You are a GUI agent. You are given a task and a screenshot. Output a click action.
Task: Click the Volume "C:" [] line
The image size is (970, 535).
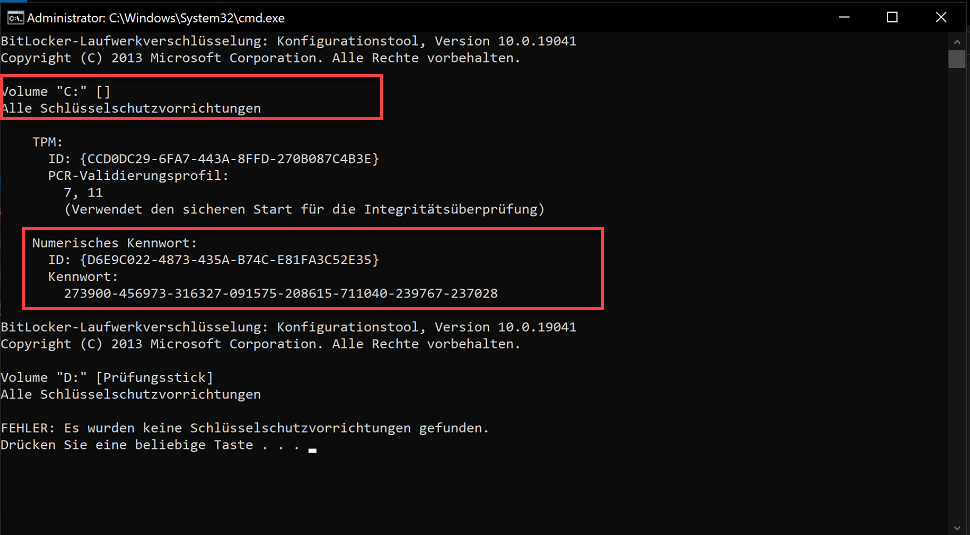(56, 91)
